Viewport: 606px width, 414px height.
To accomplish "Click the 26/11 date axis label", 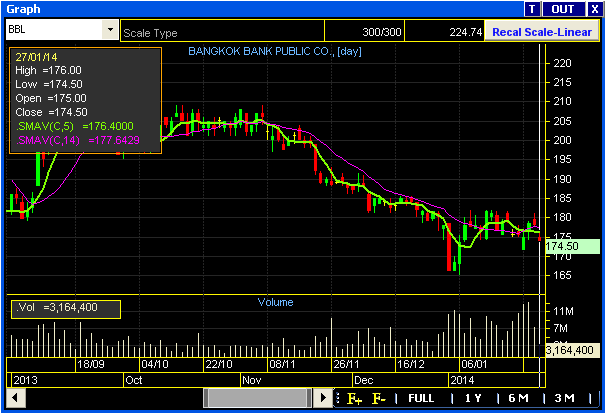I will pyautogui.click(x=347, y=364).
